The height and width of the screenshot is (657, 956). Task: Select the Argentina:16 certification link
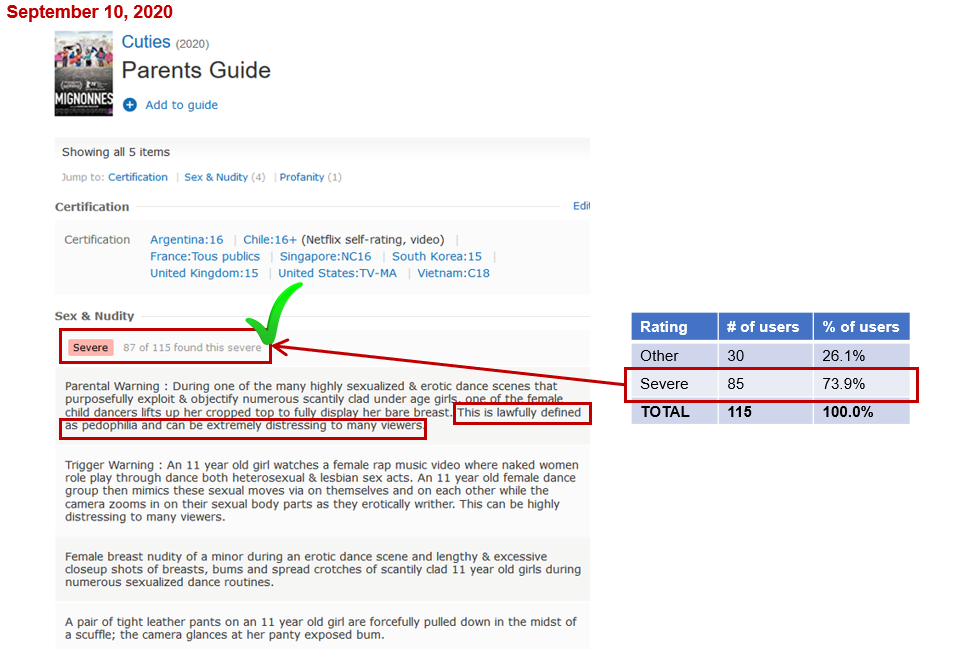coord(187,240)
